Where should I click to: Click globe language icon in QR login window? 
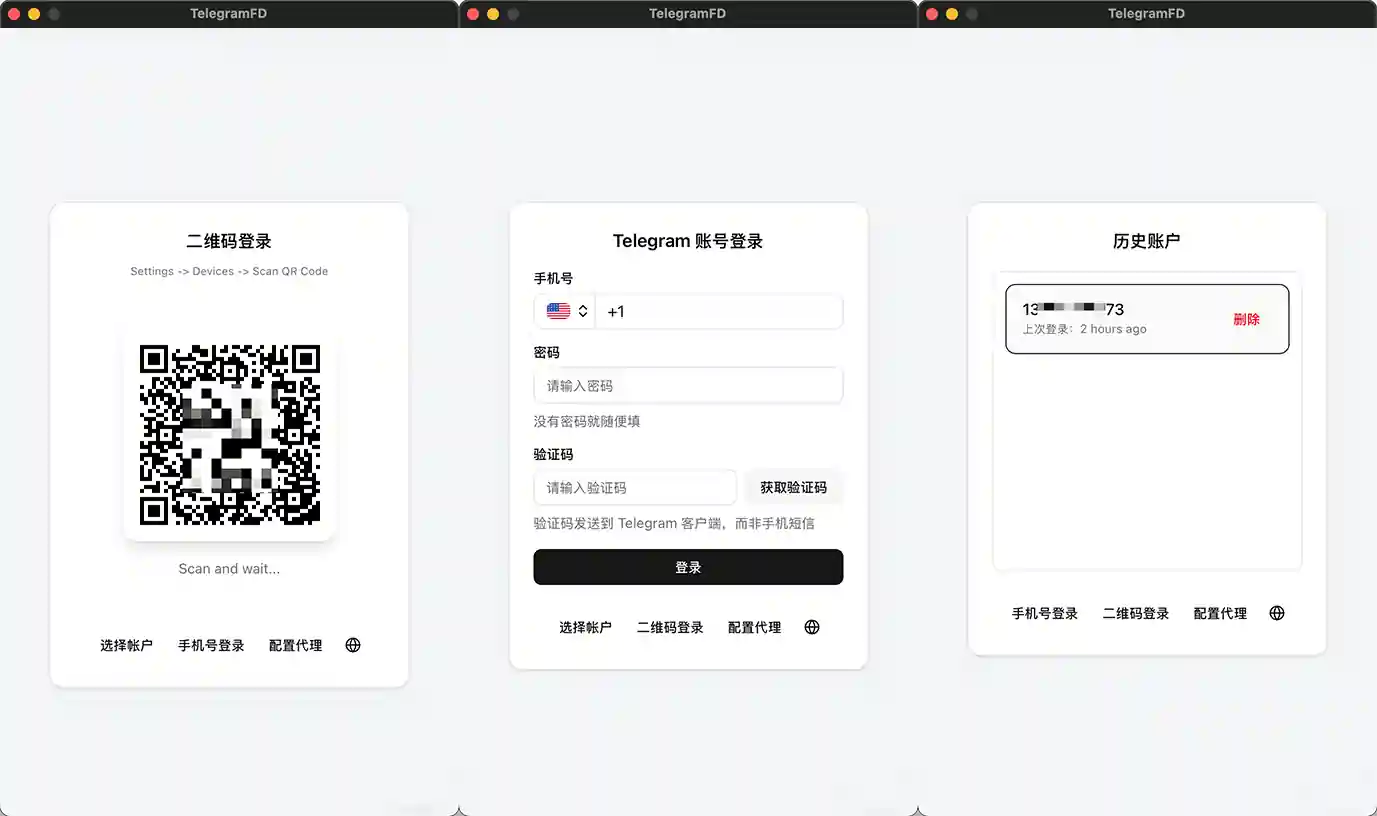tap(352, 645)
